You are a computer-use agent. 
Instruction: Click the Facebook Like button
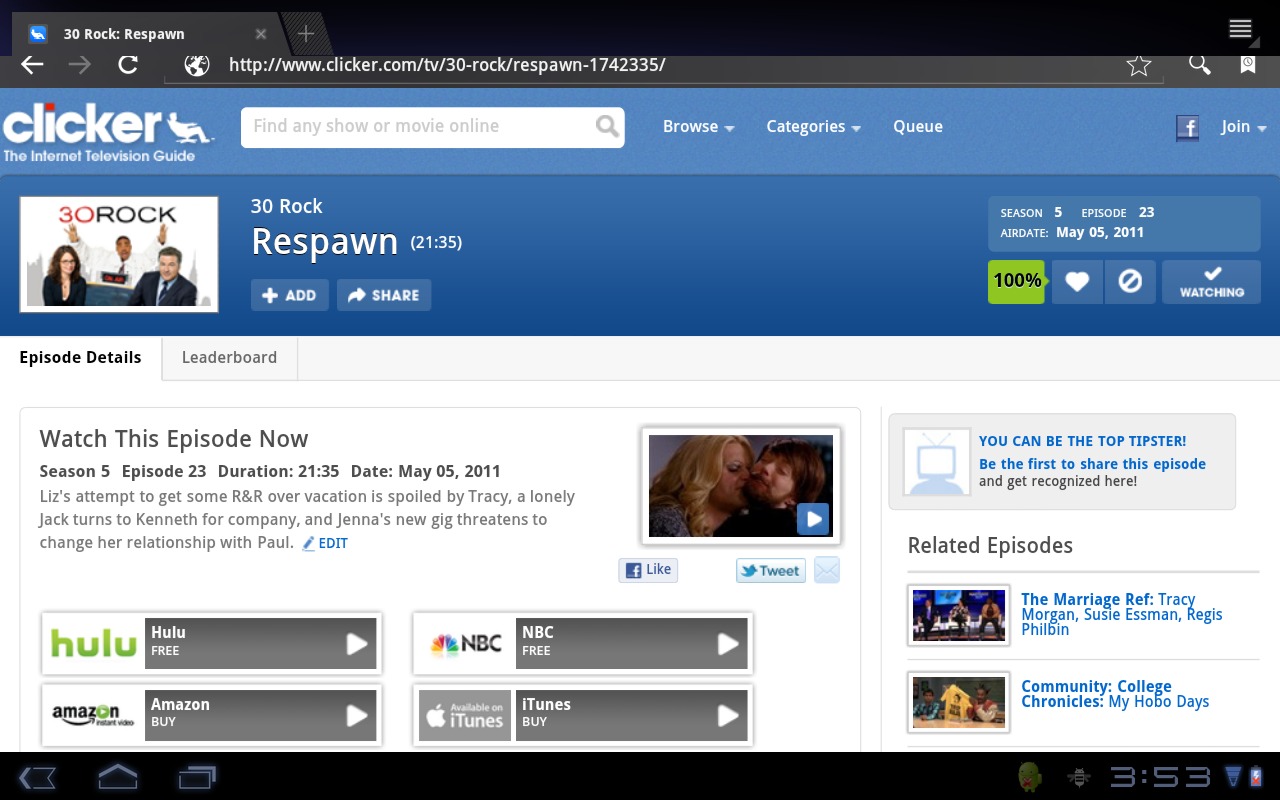pyautogui.click(x=648, y=570)
